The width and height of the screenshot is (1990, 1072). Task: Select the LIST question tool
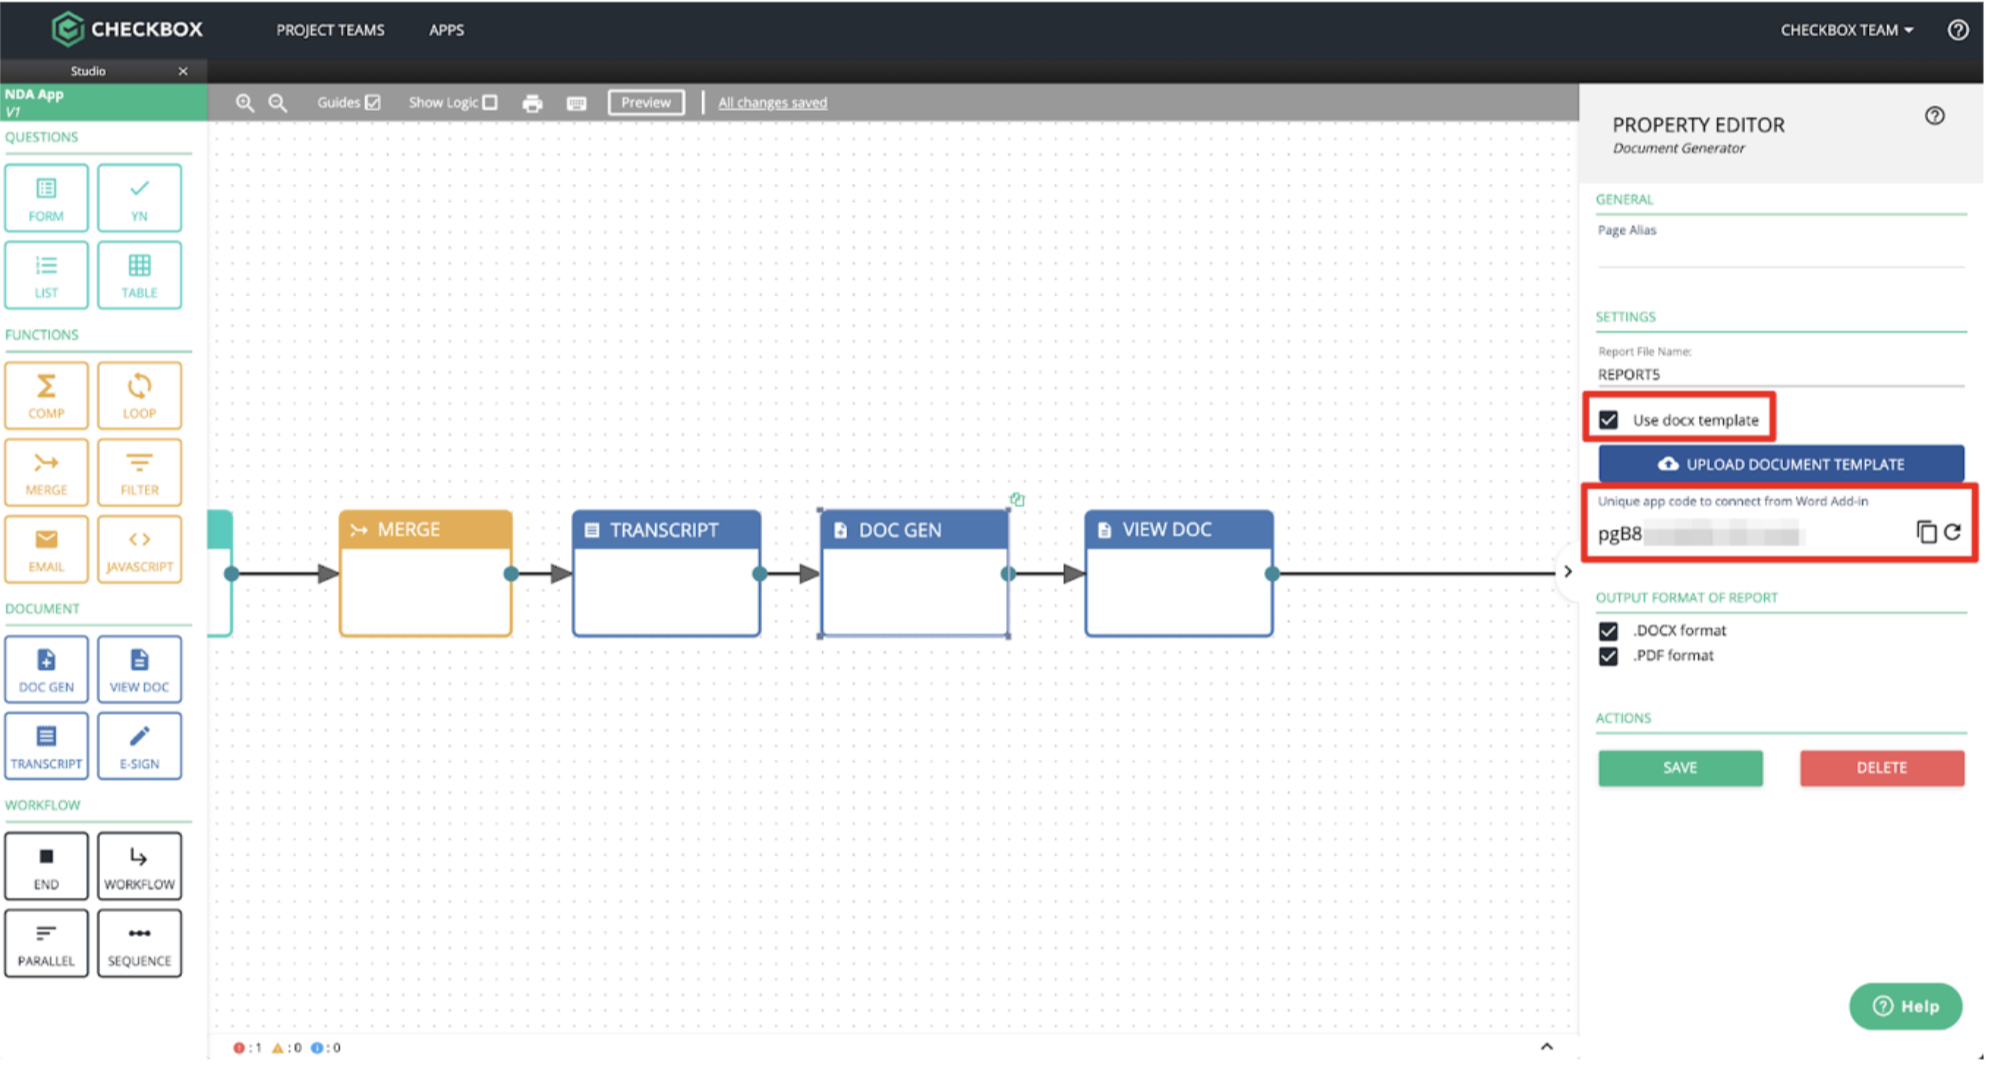[x=46, y=275]
